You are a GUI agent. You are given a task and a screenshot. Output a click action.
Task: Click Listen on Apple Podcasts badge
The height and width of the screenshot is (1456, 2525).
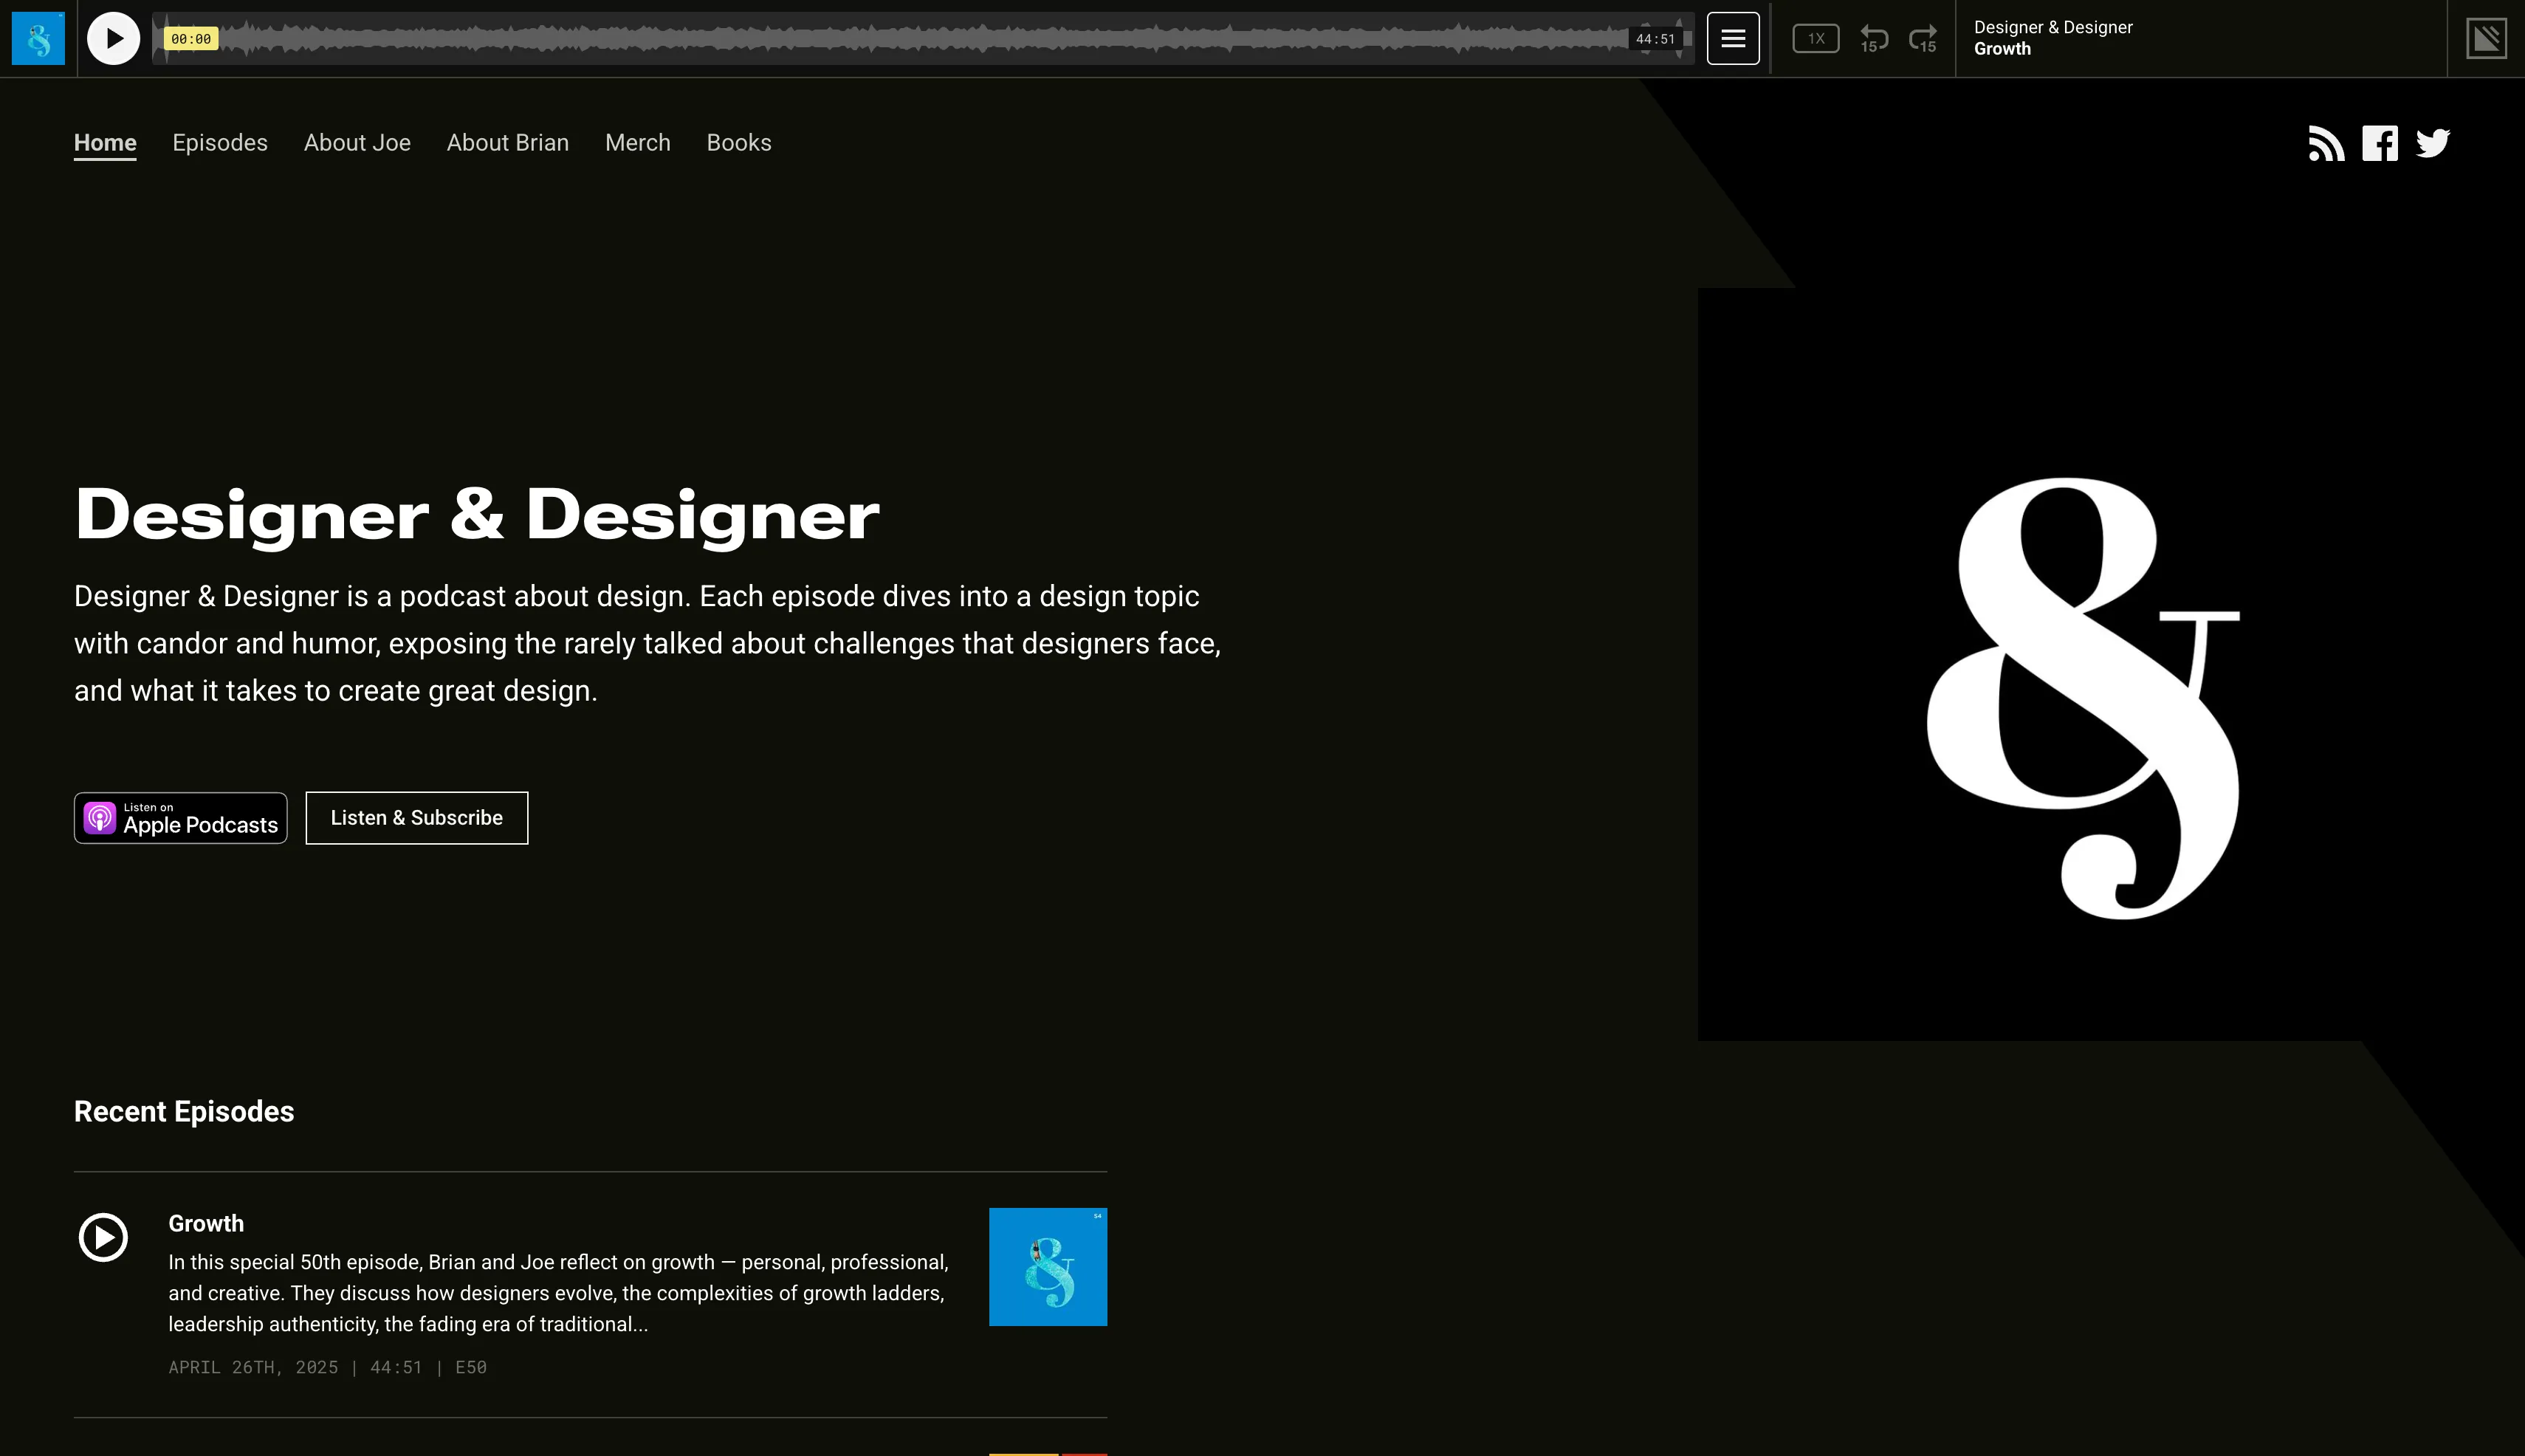(x=180, y=818)
